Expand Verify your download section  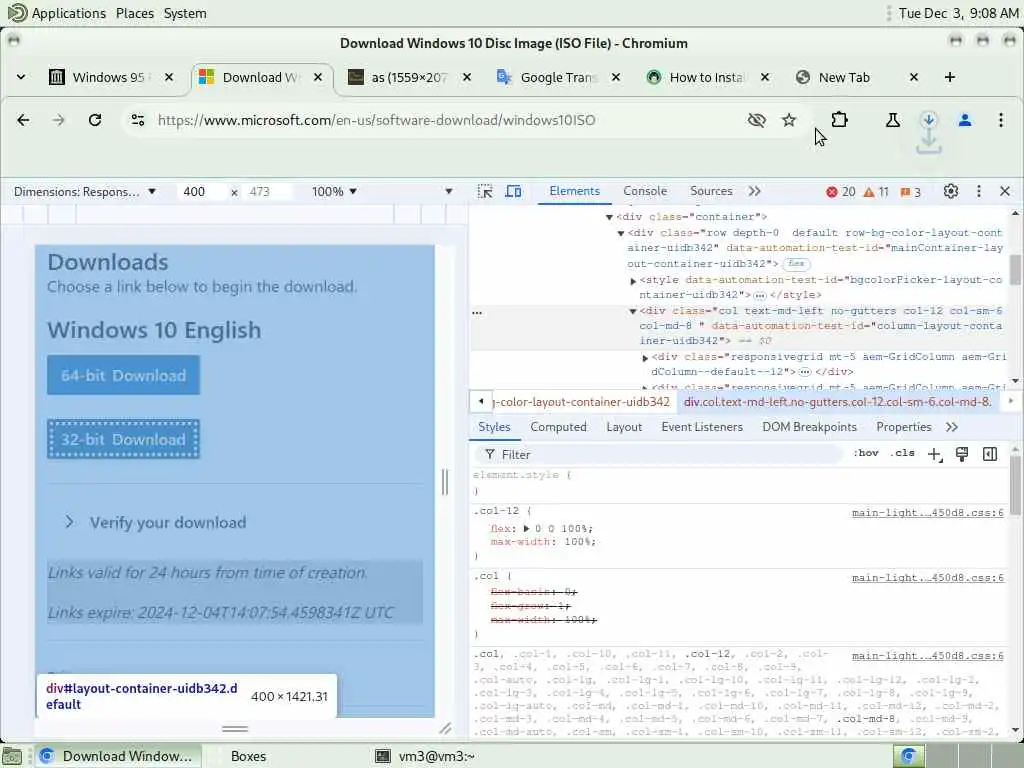pyautogui.click(x=168, y=522)
